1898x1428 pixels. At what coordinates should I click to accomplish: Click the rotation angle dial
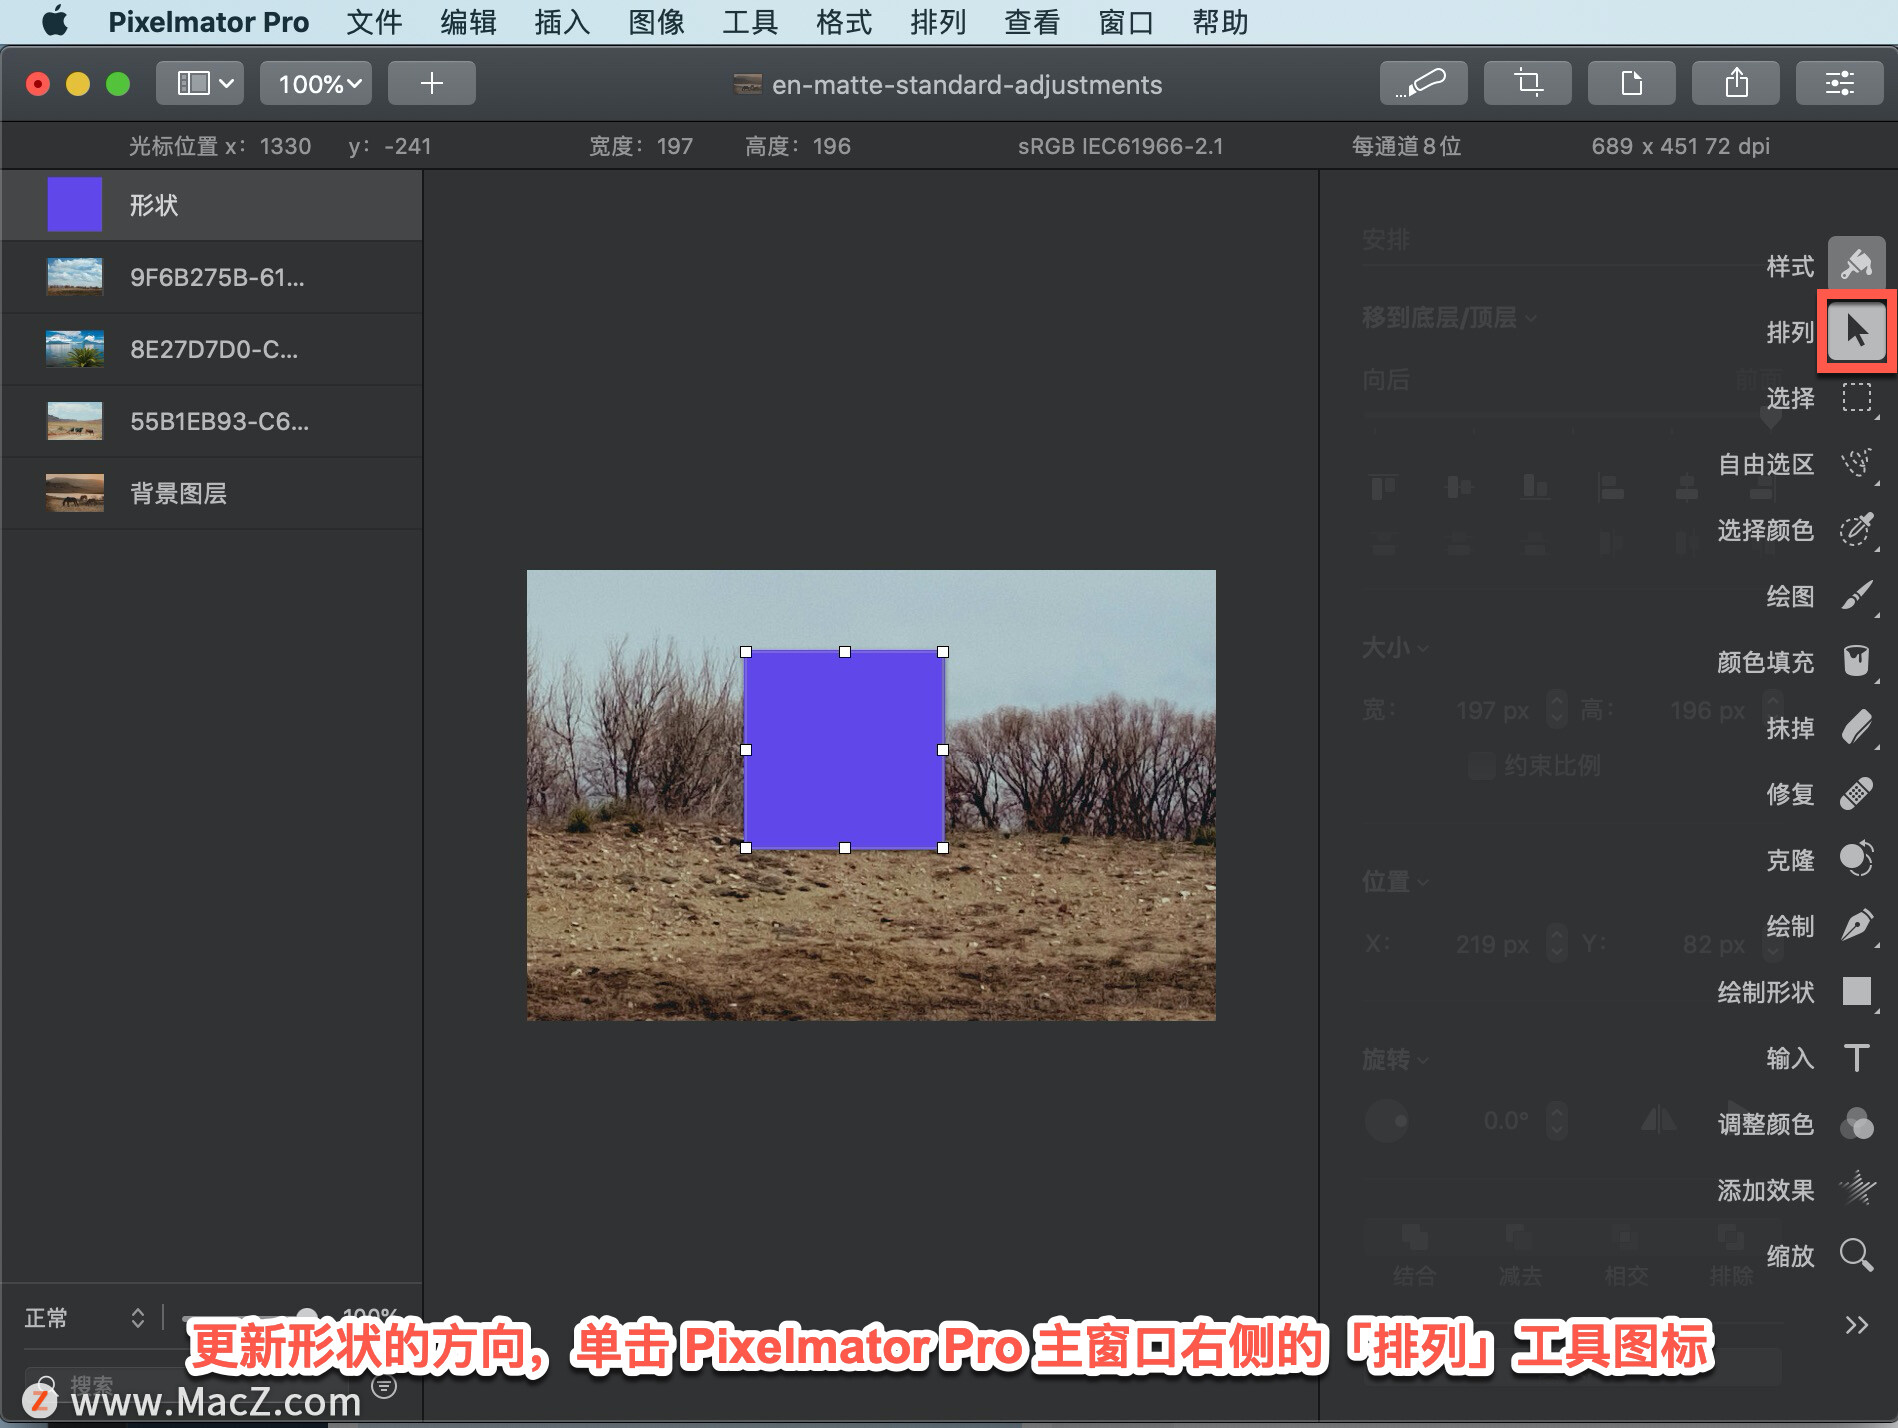pyautogui.click(x=1387, y=1121)
